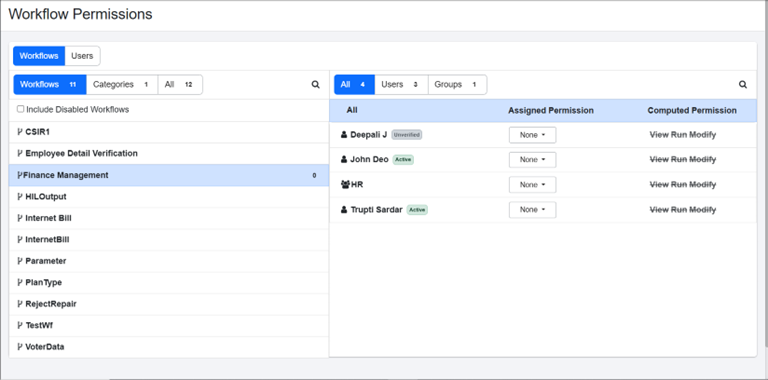This screenshot has width=768, height=380.
Task: Click the workflow icon next to HILOutput
Action: pyautogui.click(x=20, y=196)
